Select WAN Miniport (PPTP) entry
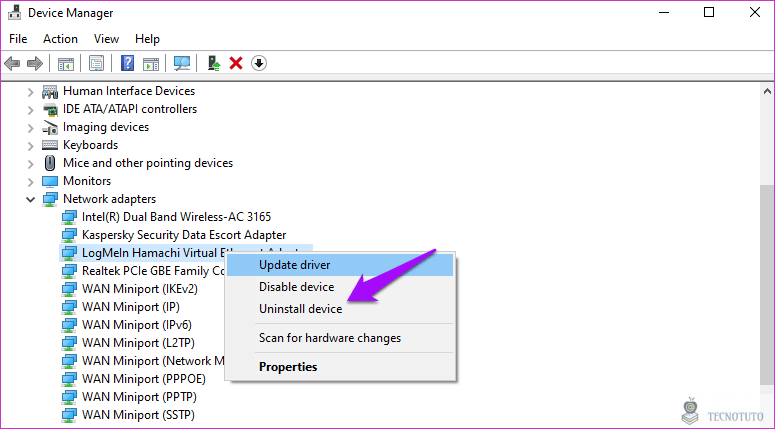 click(x=139, y=397)
